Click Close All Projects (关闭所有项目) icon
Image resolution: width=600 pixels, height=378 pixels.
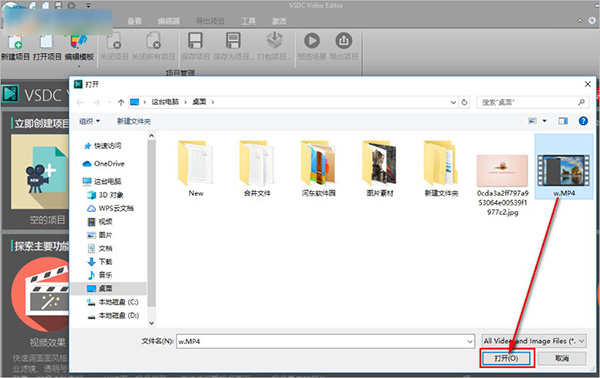point(153,41)
